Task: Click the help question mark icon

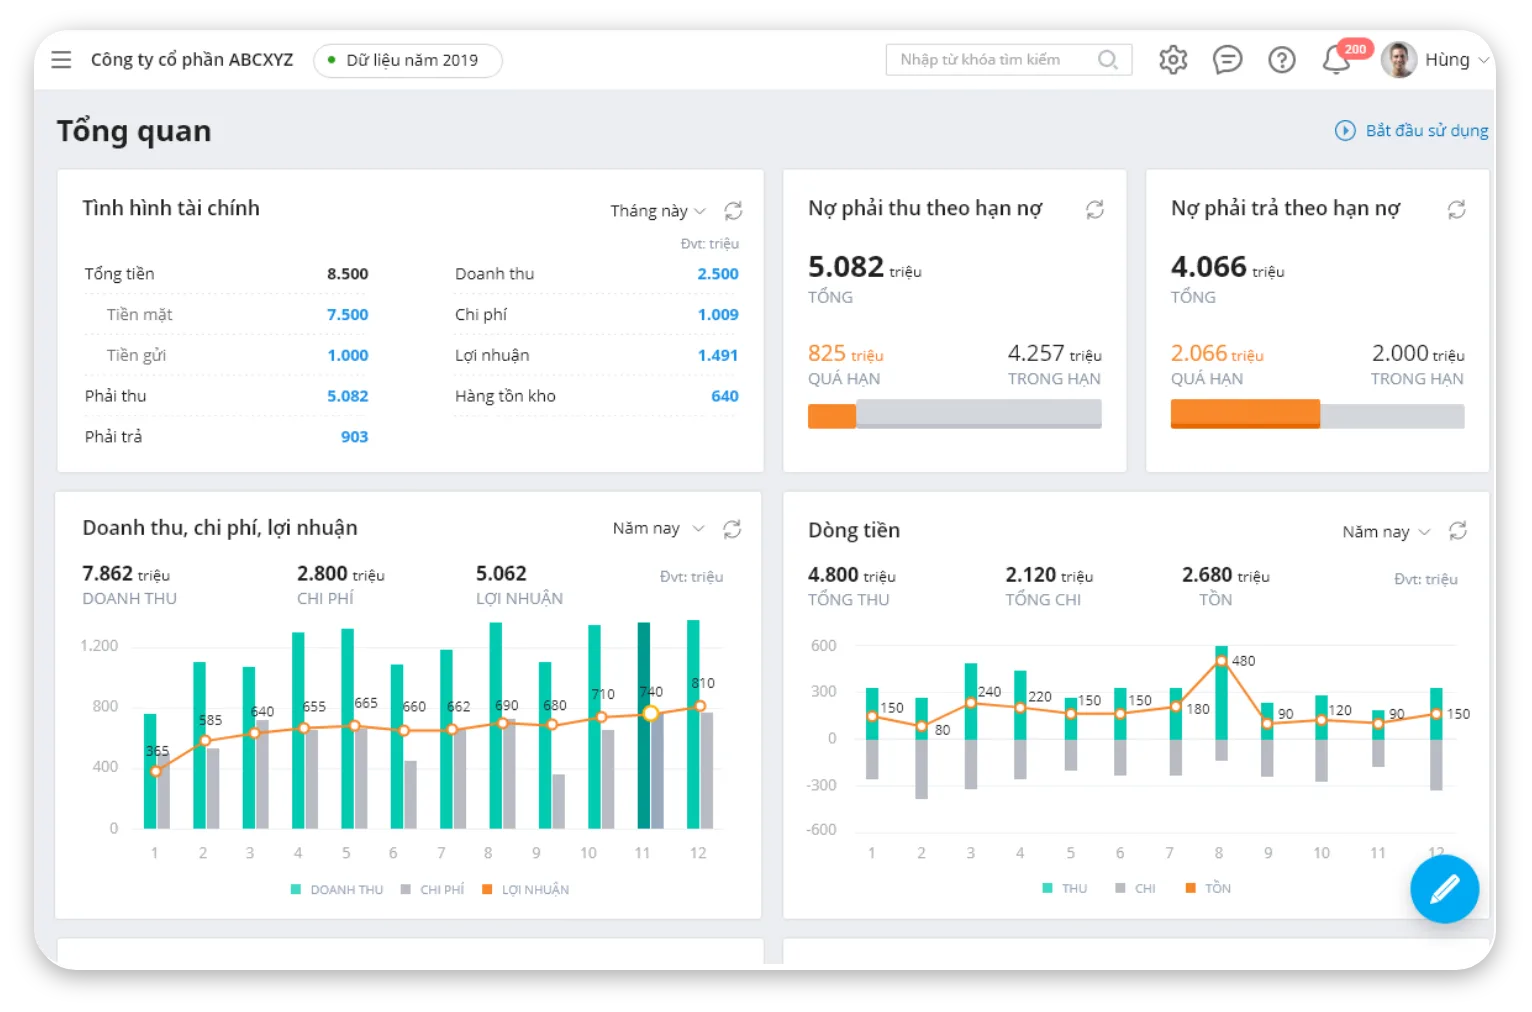Action: 1281,60
